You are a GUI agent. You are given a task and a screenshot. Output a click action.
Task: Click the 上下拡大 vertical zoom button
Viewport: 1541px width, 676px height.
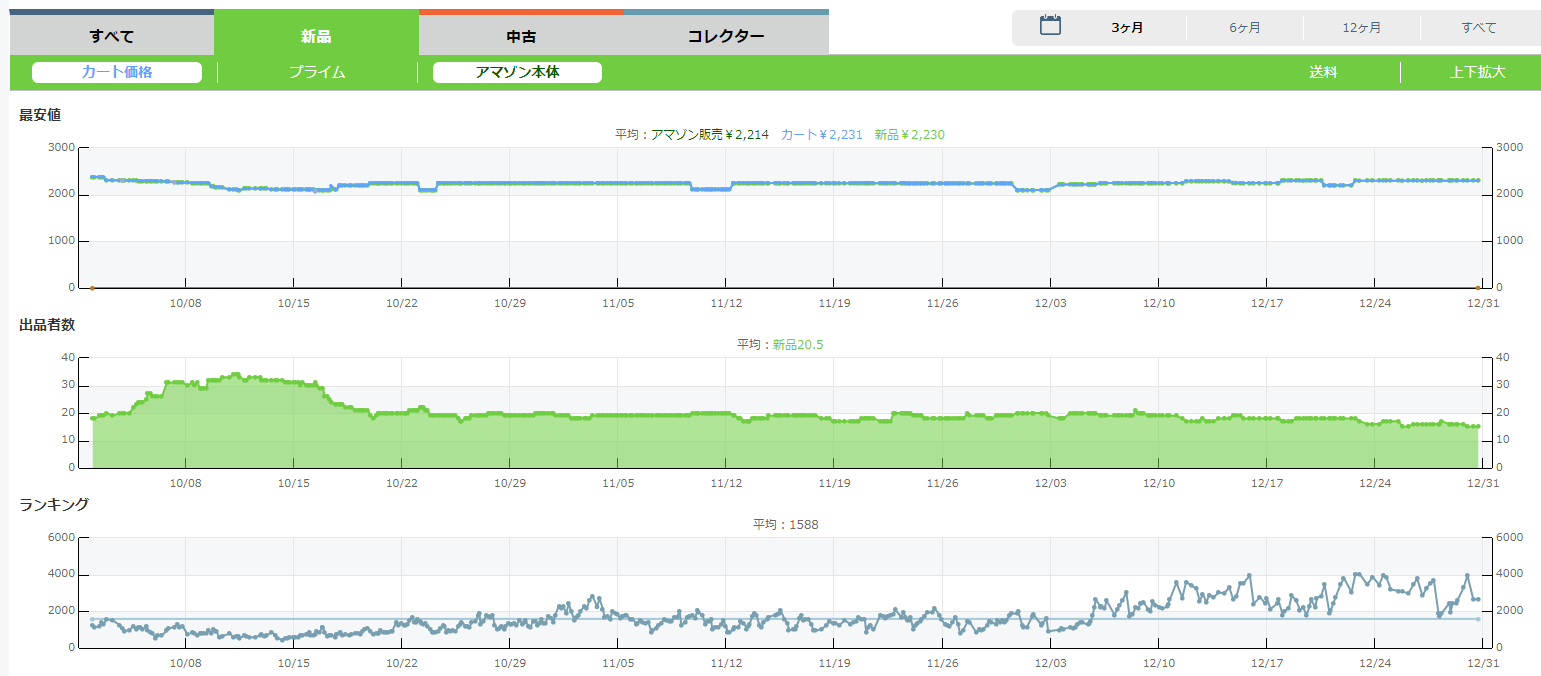pos(1478,72)
